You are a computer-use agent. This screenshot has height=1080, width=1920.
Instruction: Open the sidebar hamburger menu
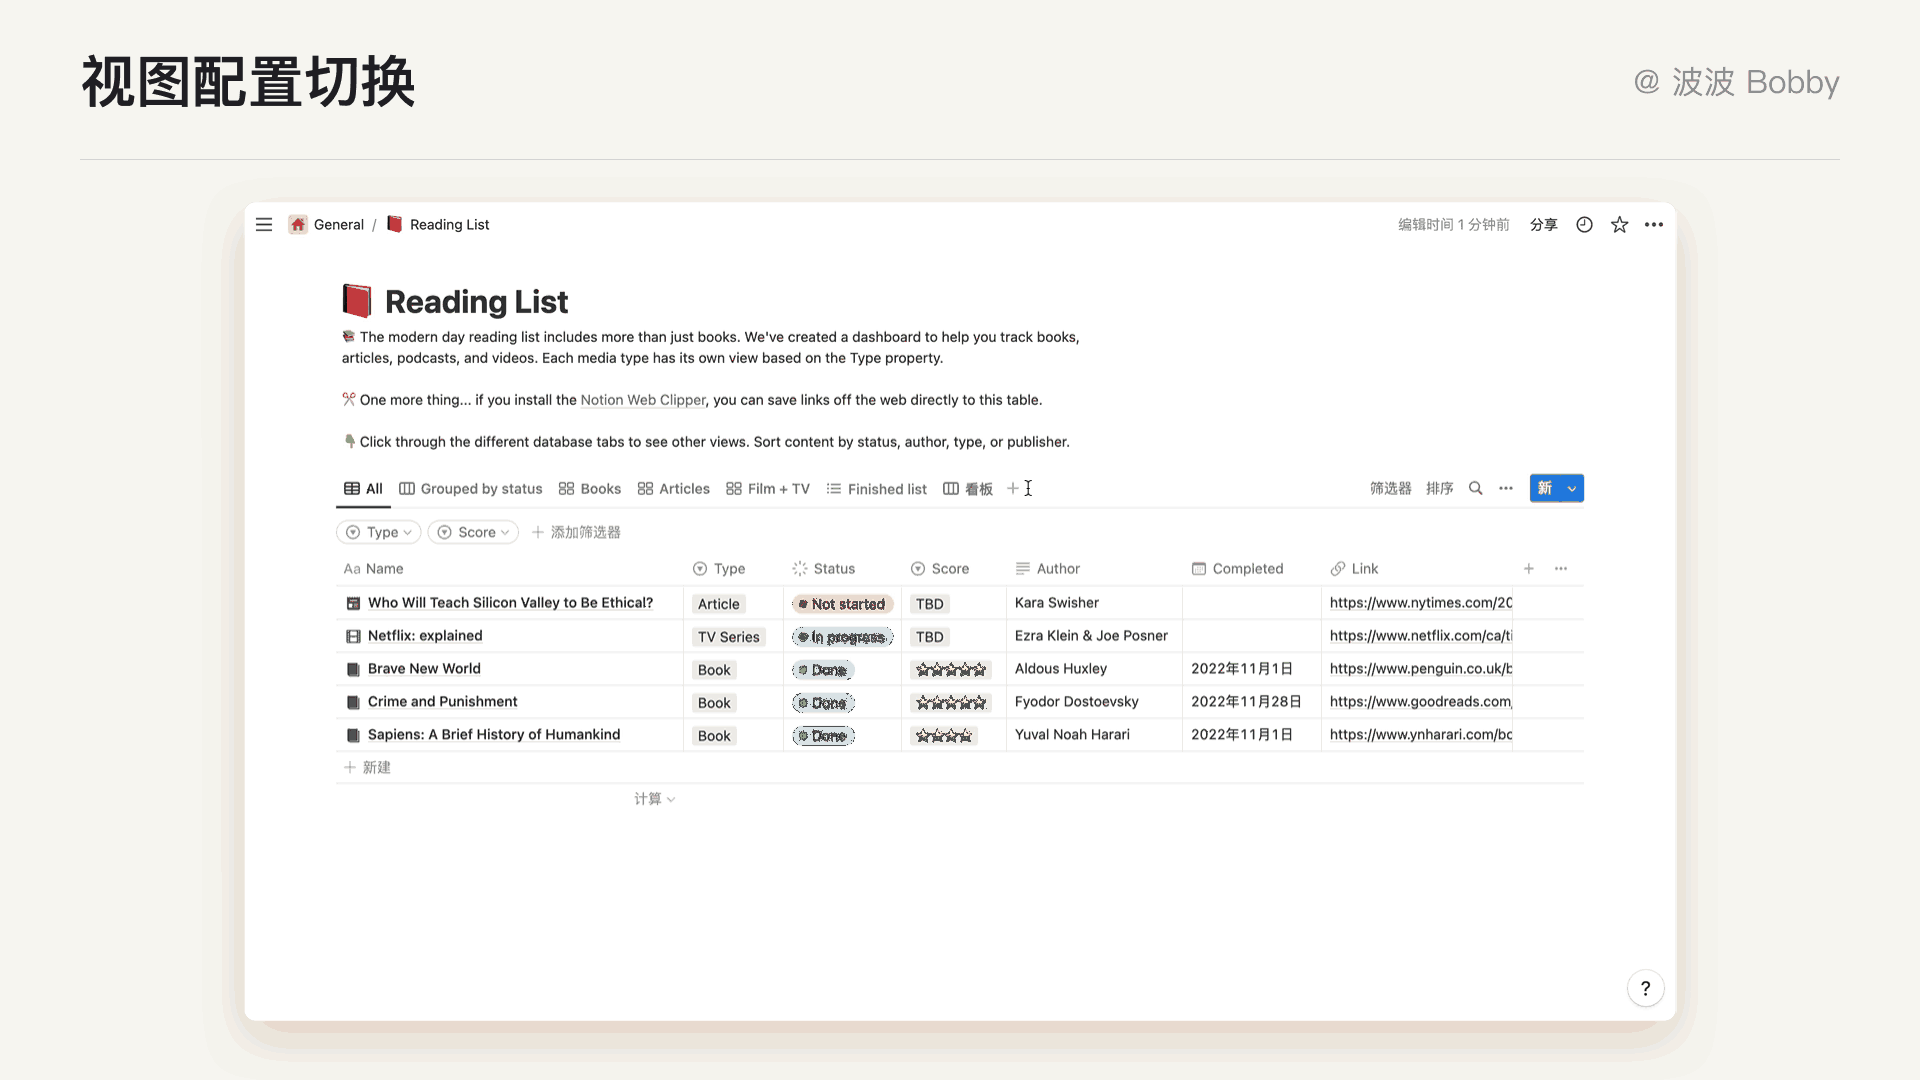[264, 225]
